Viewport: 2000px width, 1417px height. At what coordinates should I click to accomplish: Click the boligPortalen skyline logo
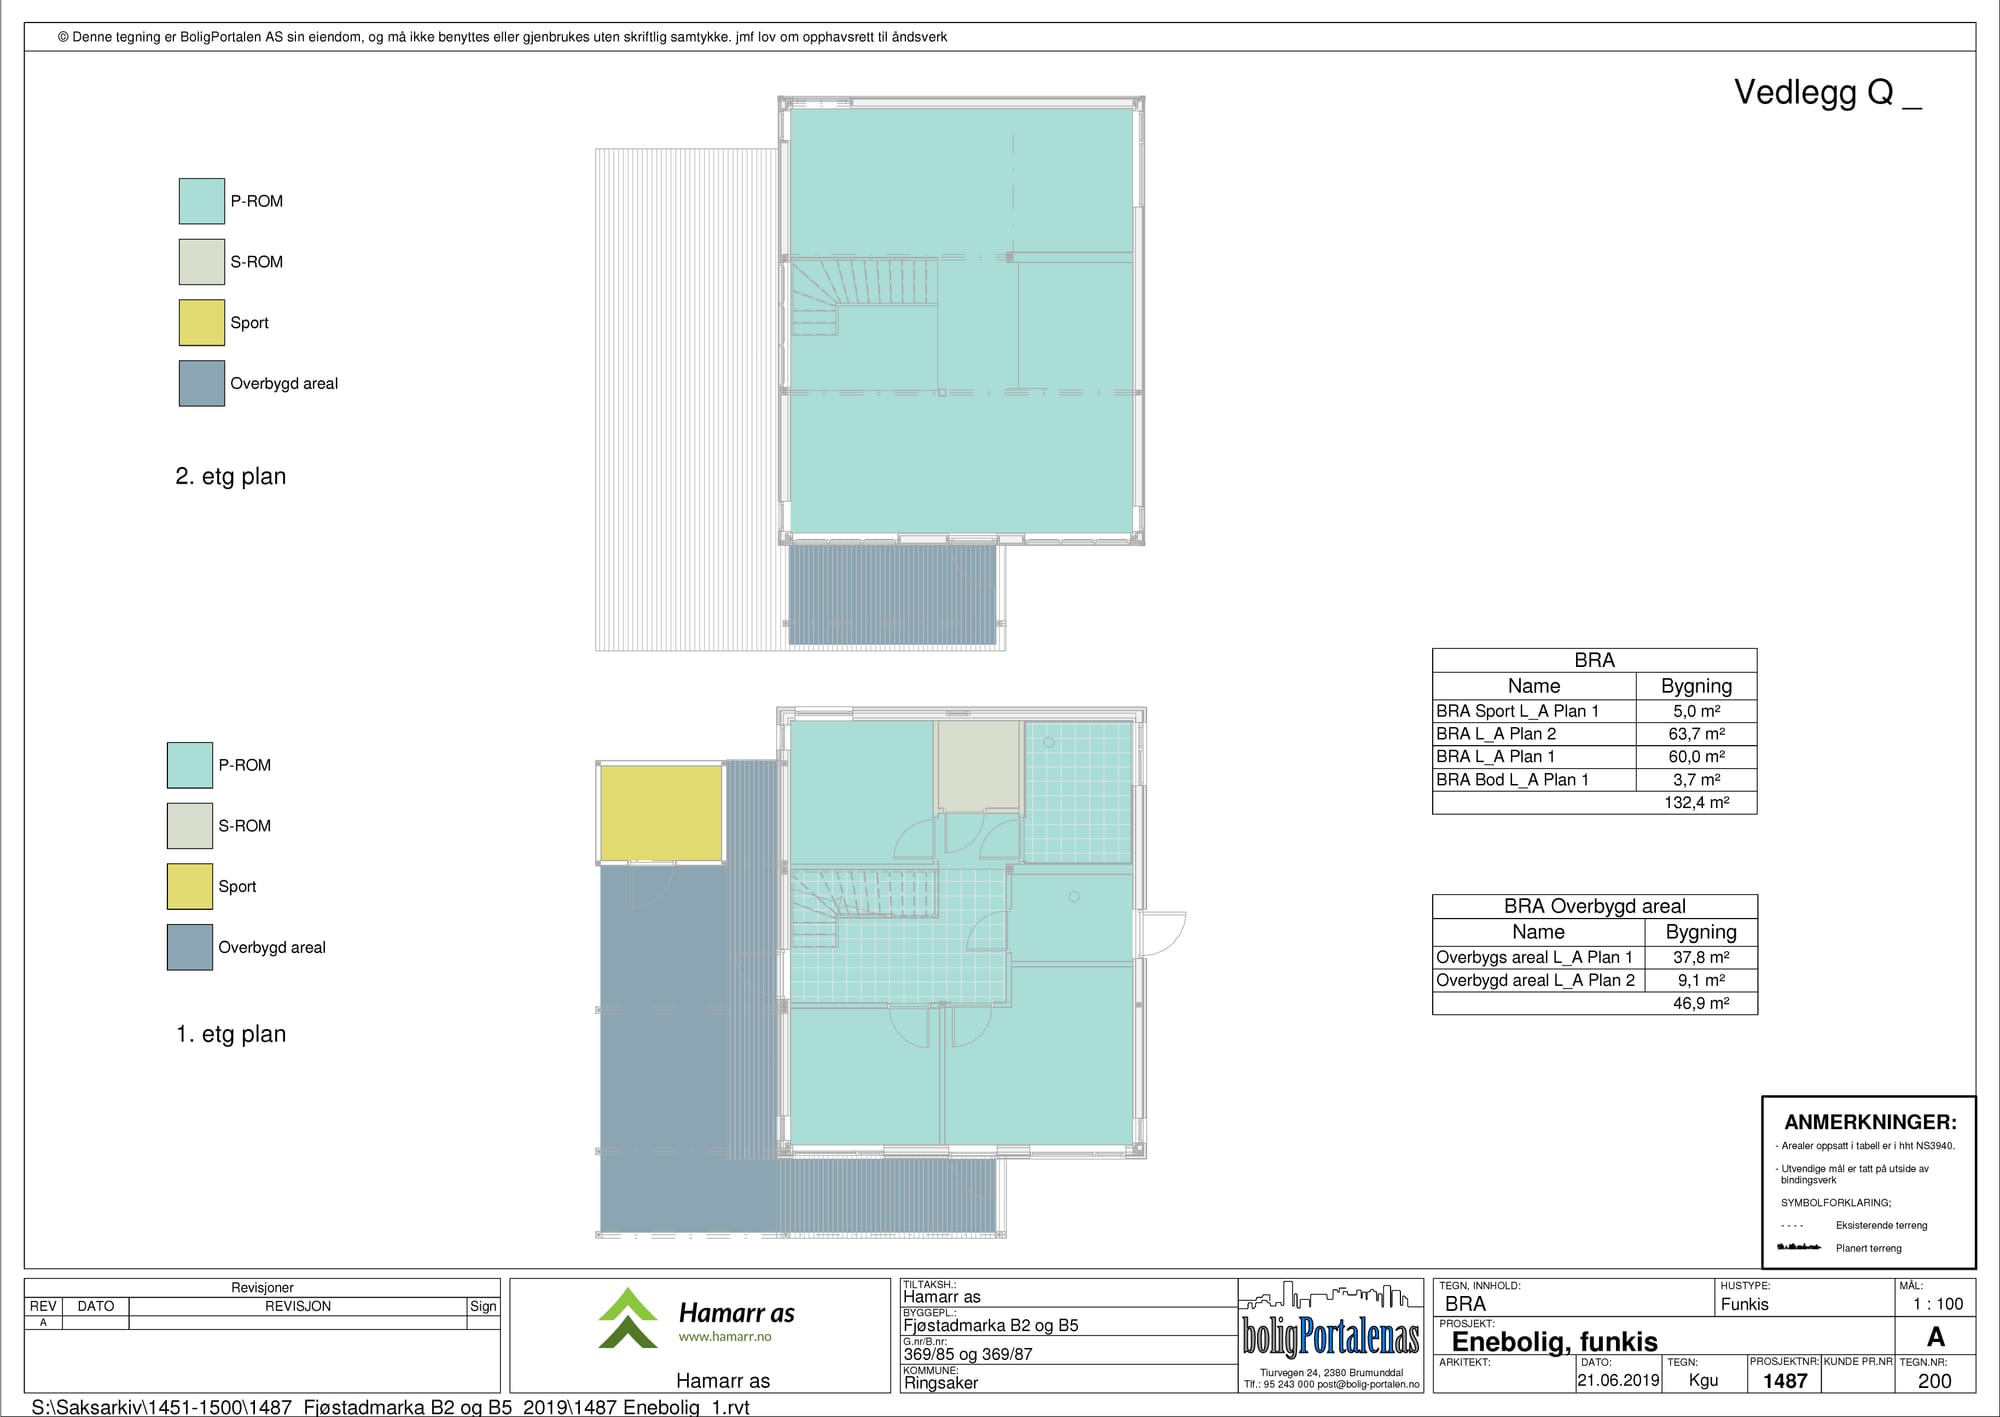click(x=1330, y=1320)
